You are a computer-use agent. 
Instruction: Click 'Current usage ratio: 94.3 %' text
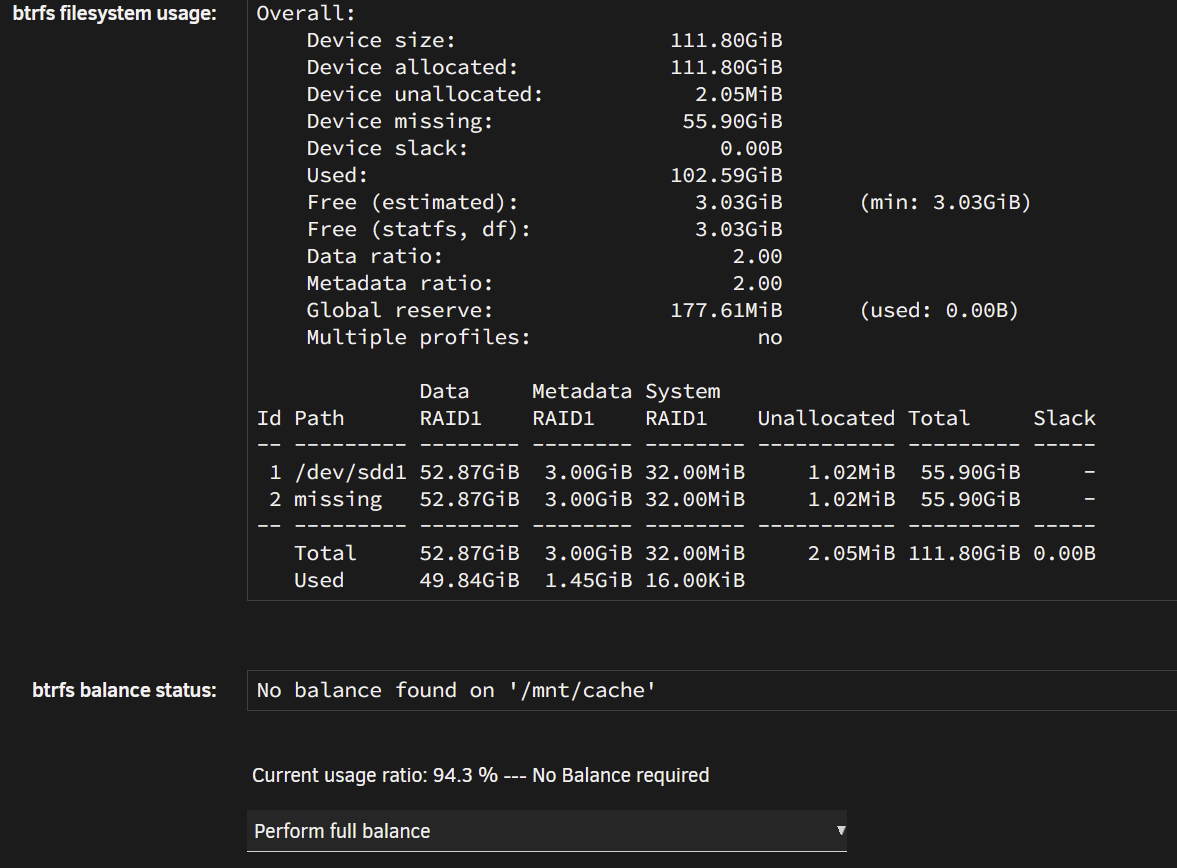tap(375, 775)
